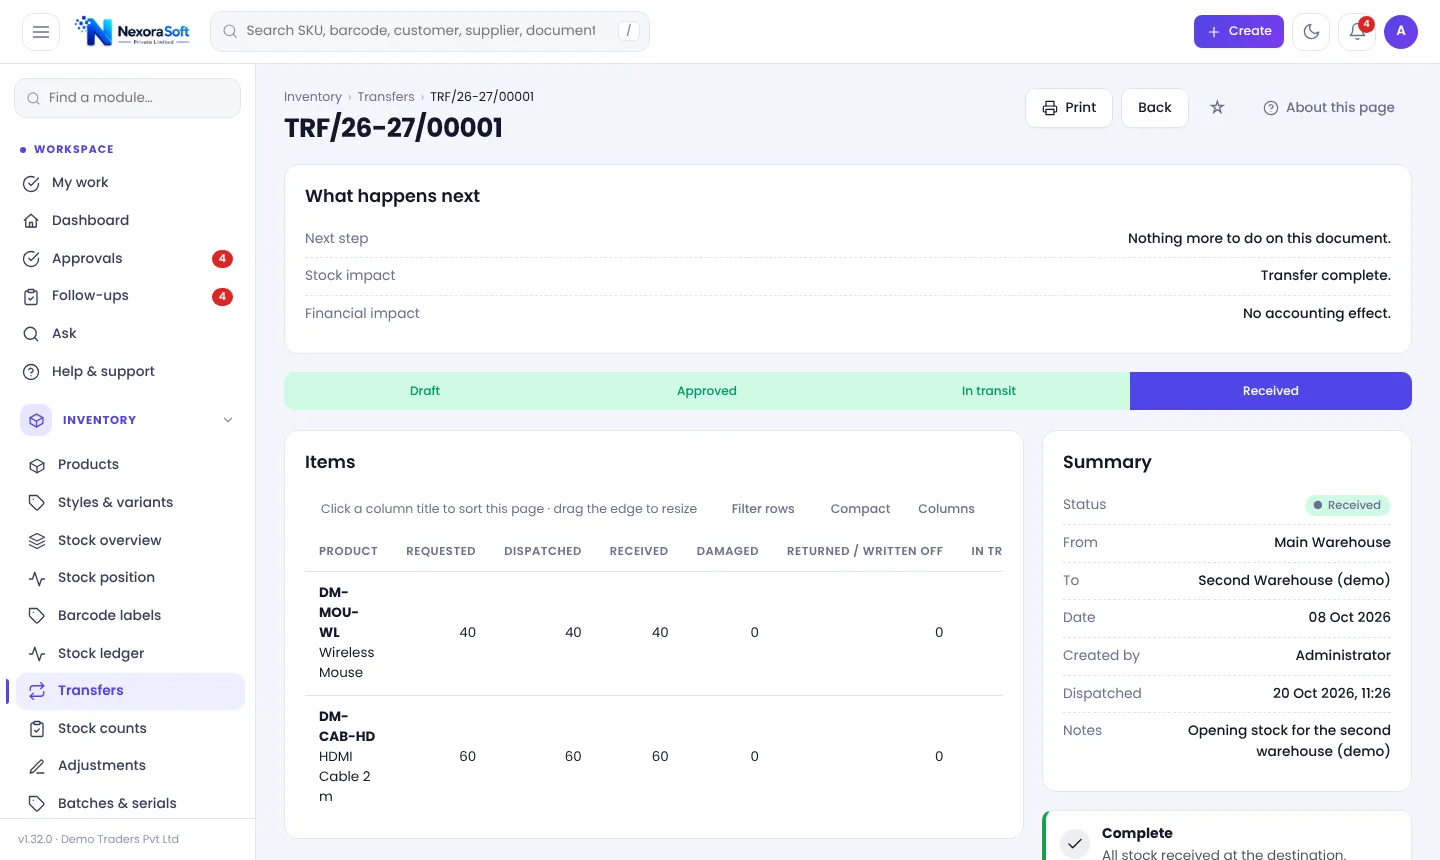Select the Draft status step
The image size is (1440, 860).
(425, 391)
